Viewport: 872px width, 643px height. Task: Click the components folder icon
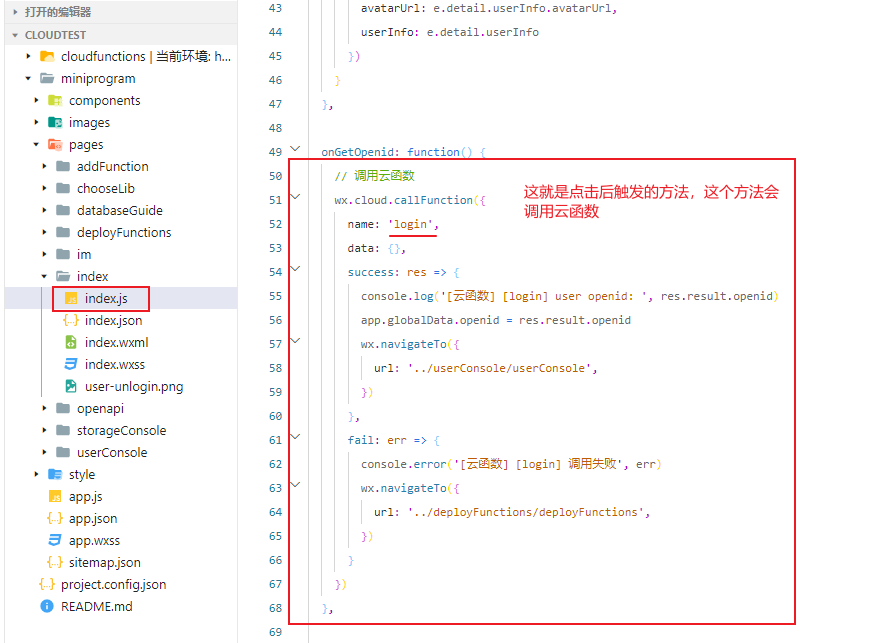pyautogui.click(x=55, y=101)
